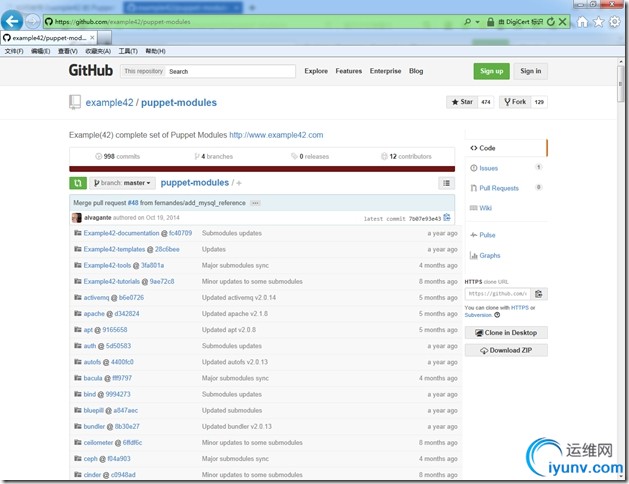
Task: View the 4 branches
Action: click(213, 156)
